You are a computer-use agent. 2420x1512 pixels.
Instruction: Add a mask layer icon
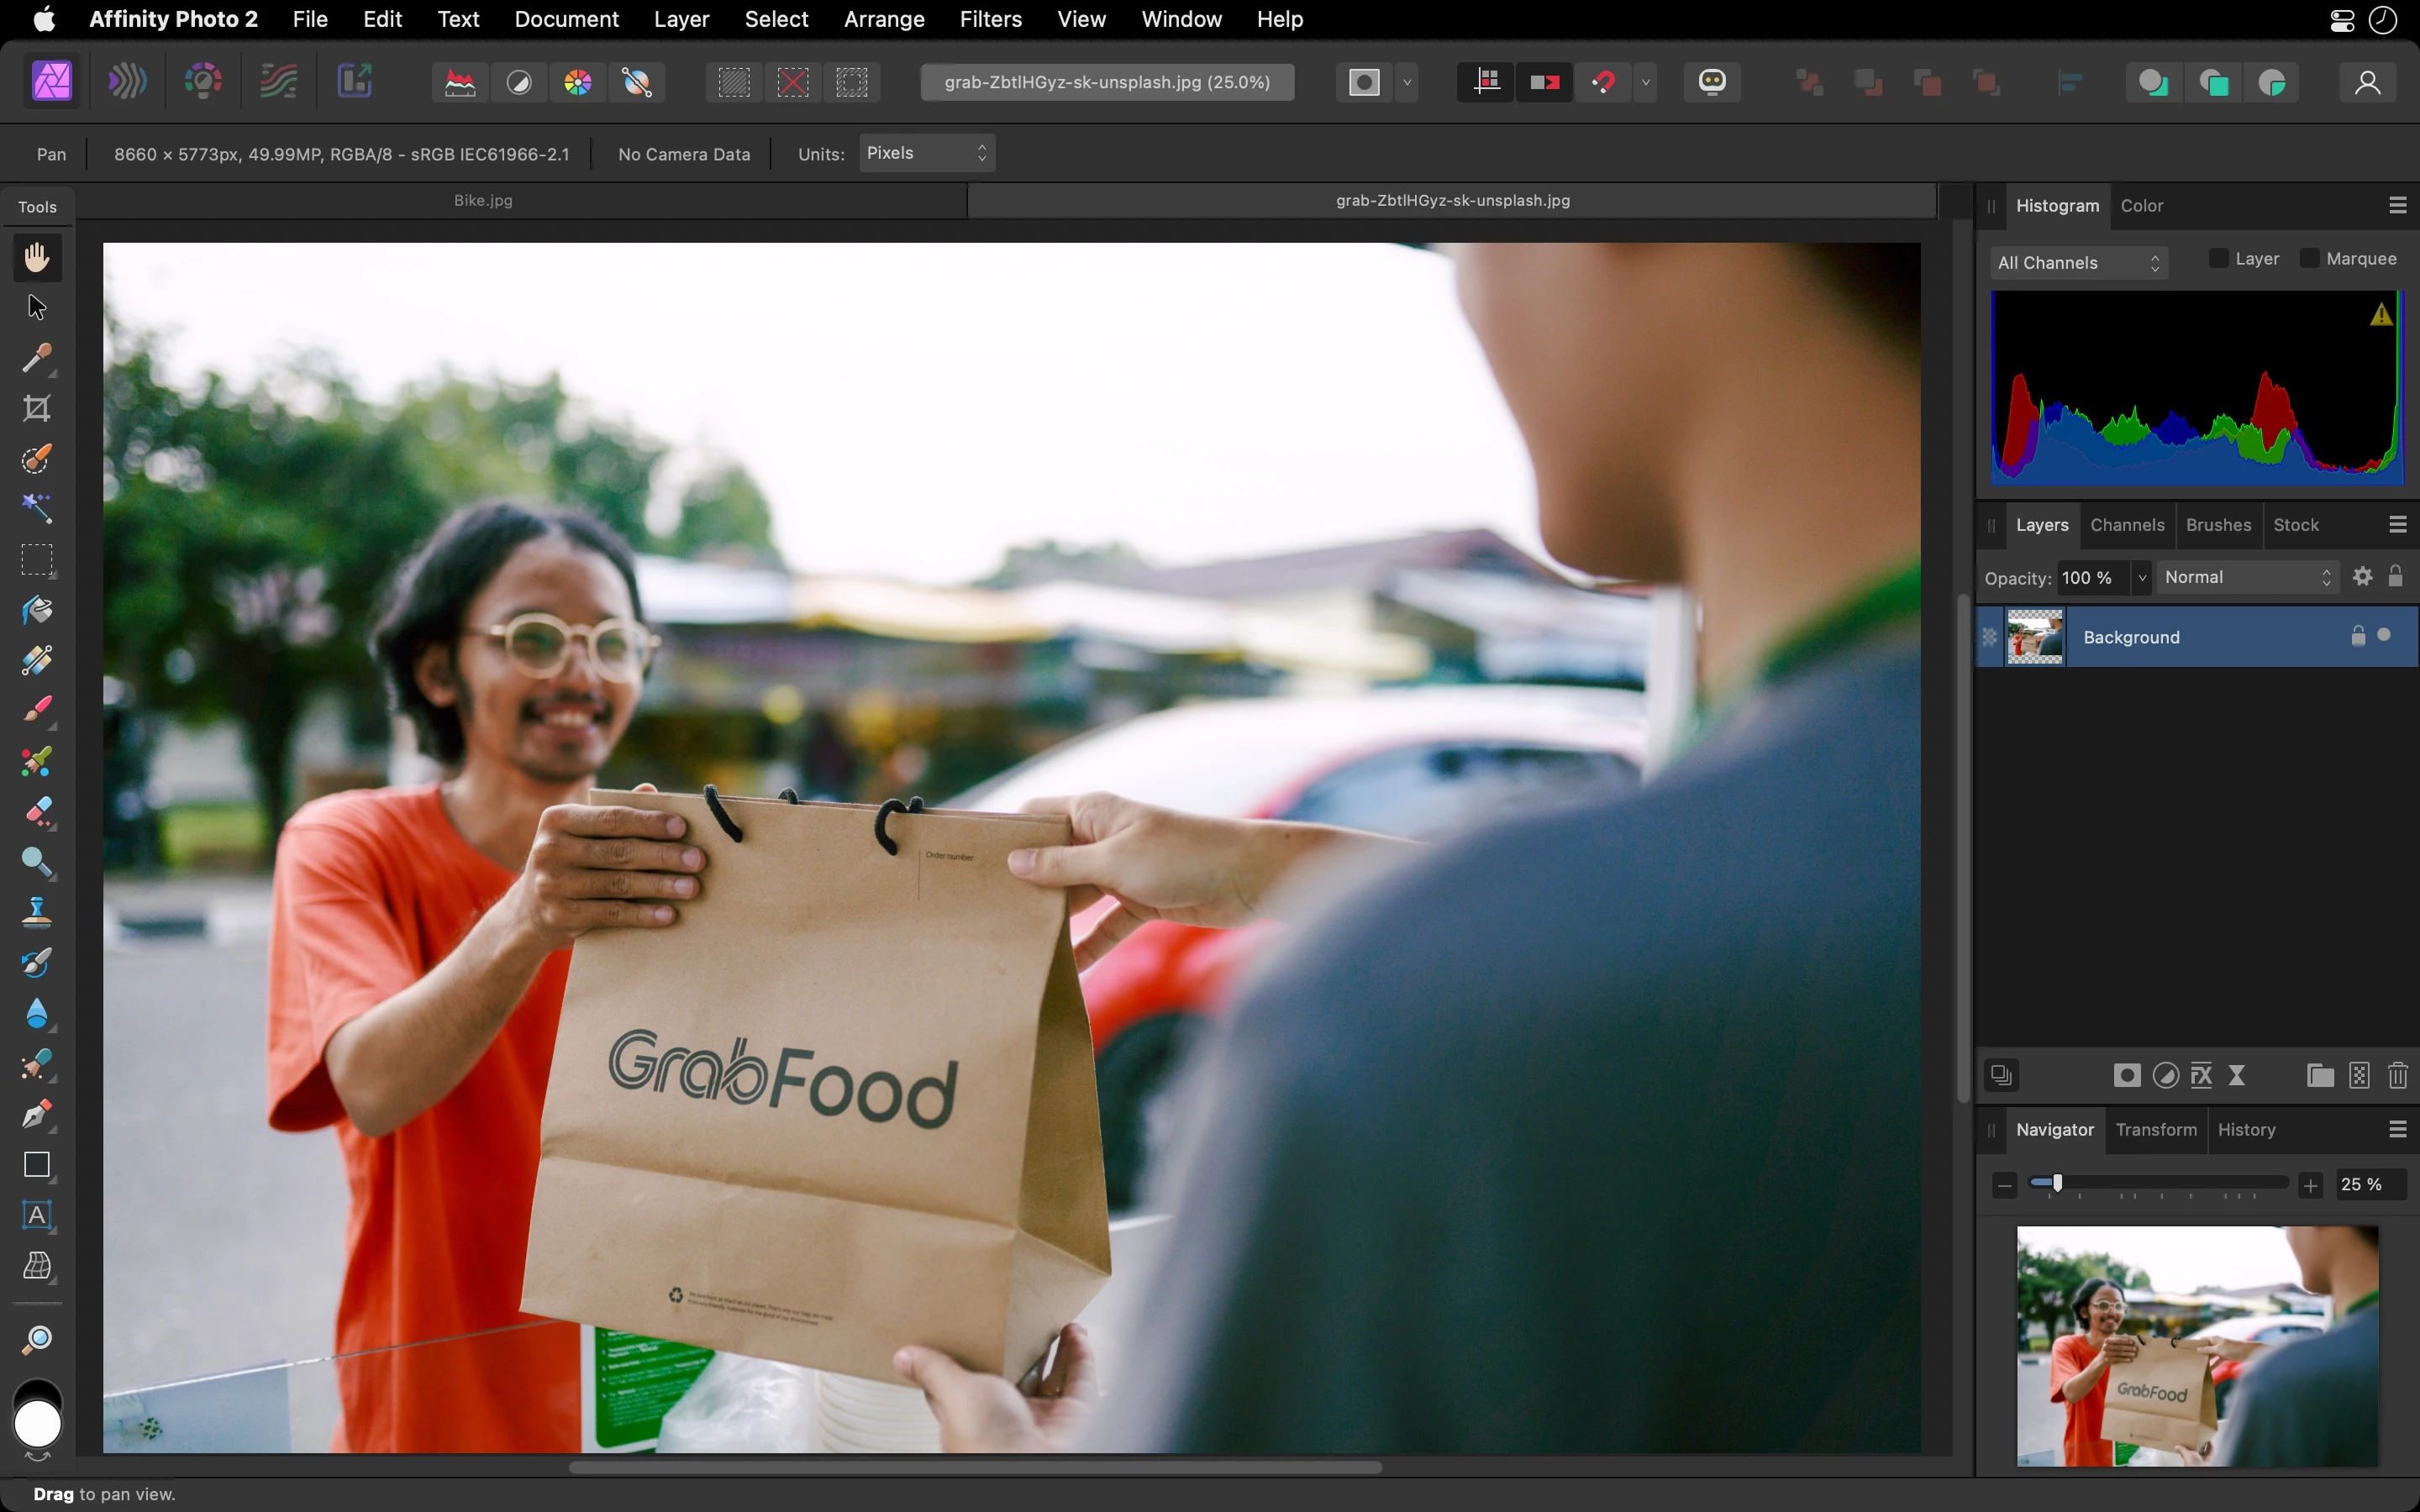(x=2126, y=1076)
